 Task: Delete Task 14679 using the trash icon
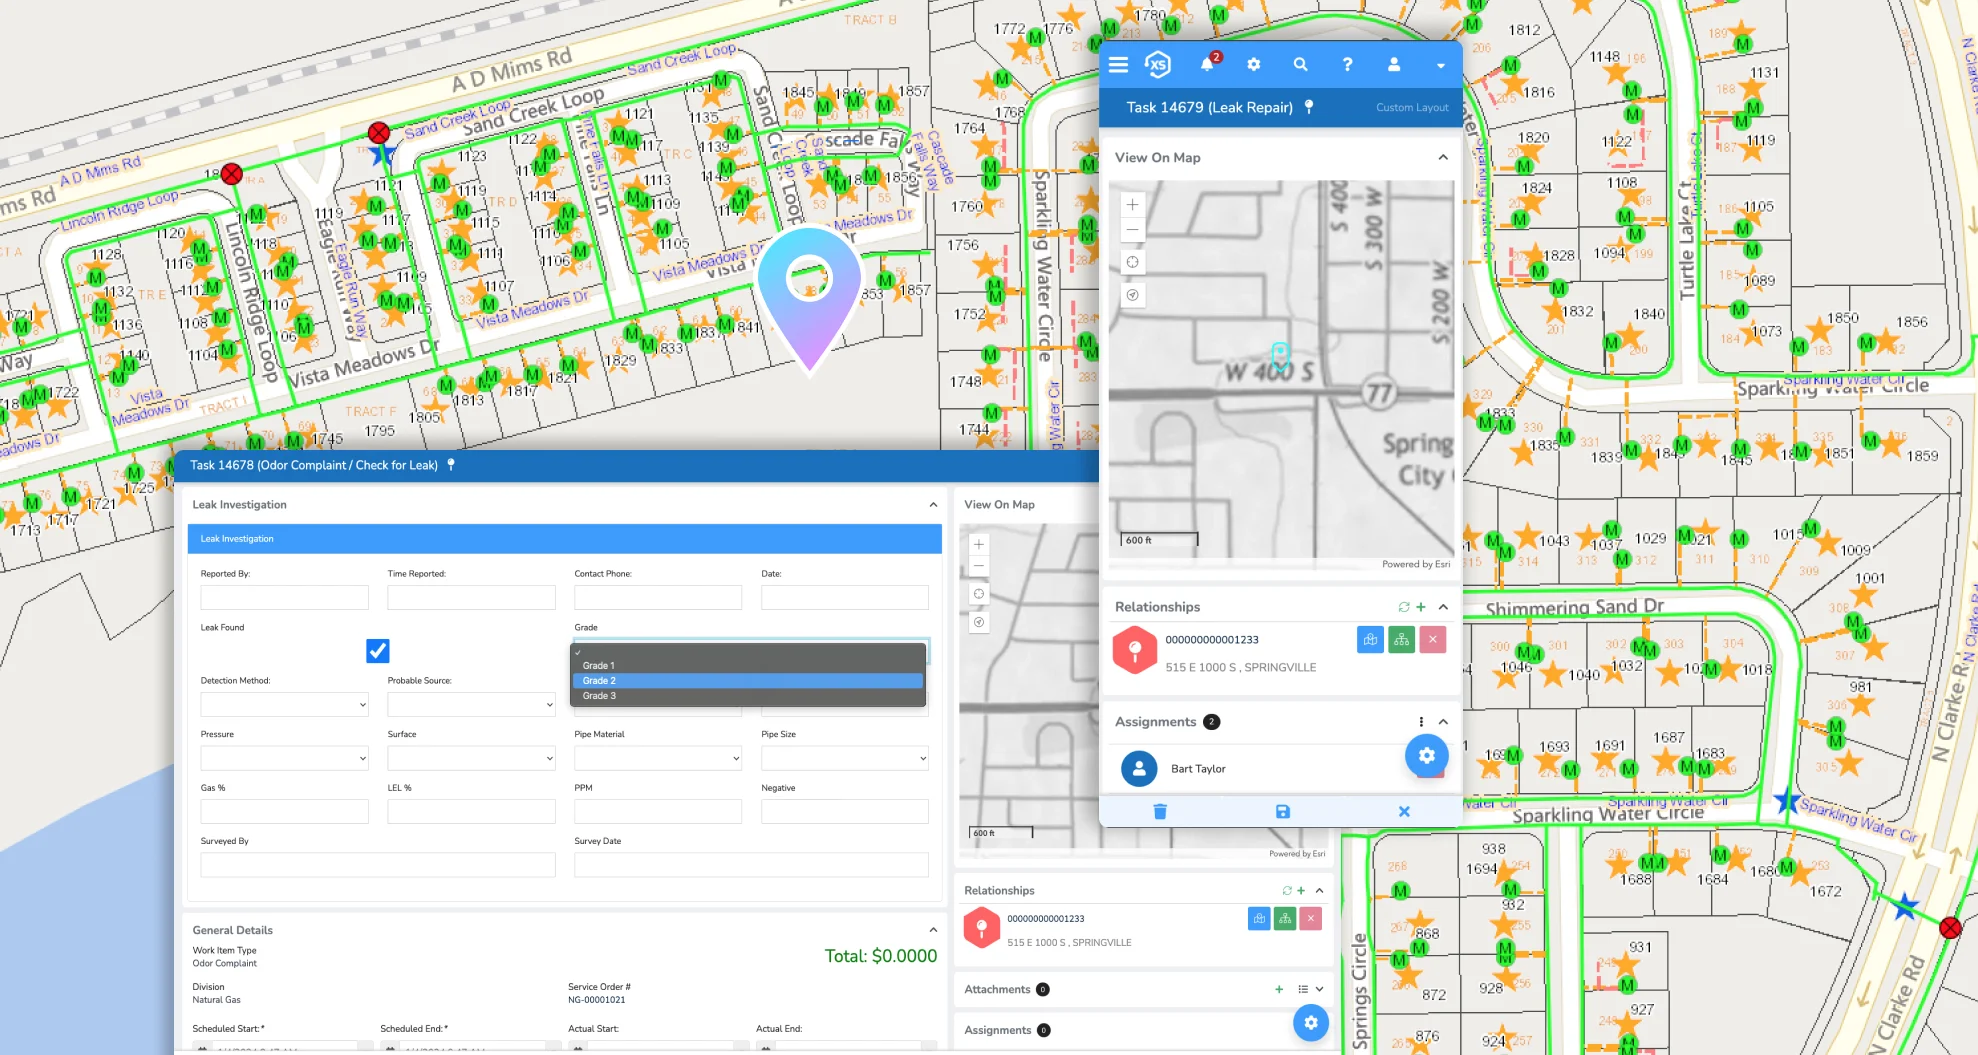[x=1160, y=812]
